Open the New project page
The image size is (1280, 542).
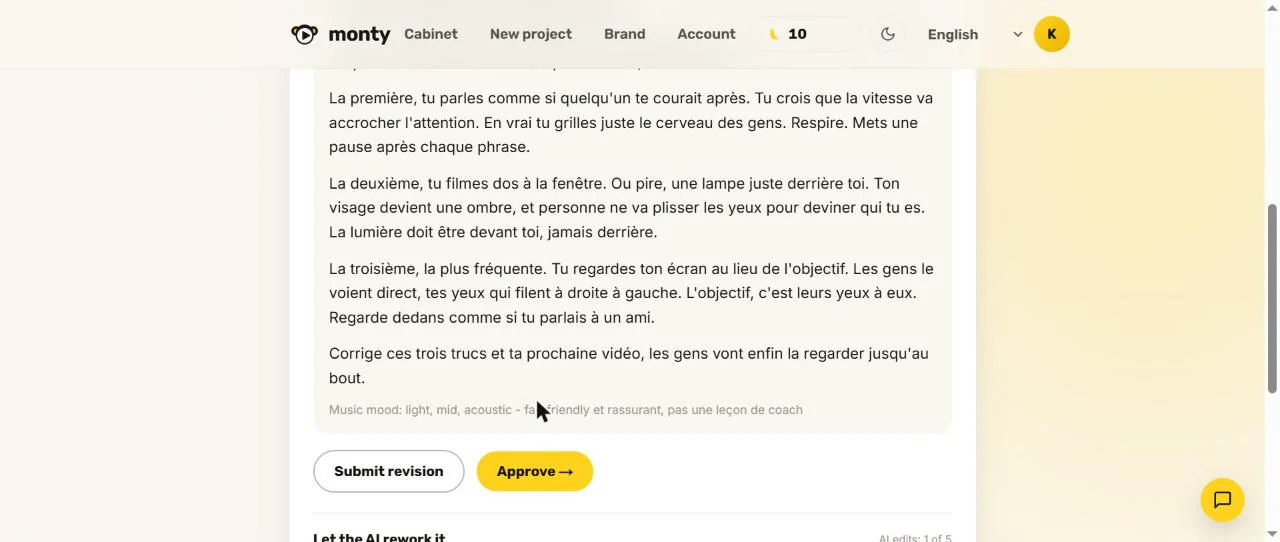[531, 34]
